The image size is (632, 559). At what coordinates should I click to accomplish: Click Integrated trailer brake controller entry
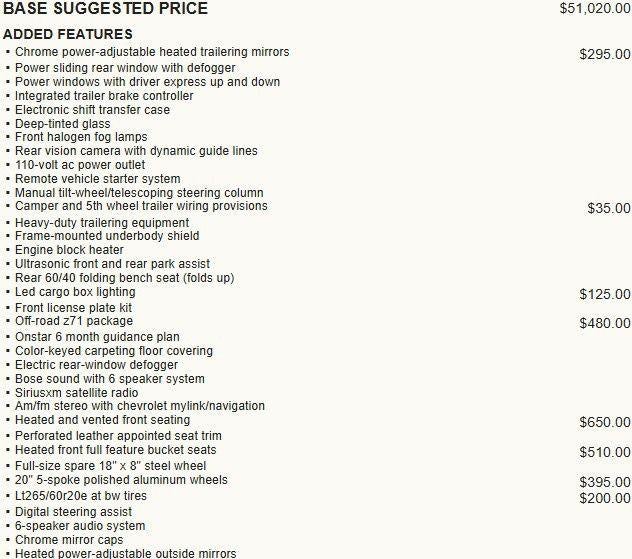click(104, 96)
